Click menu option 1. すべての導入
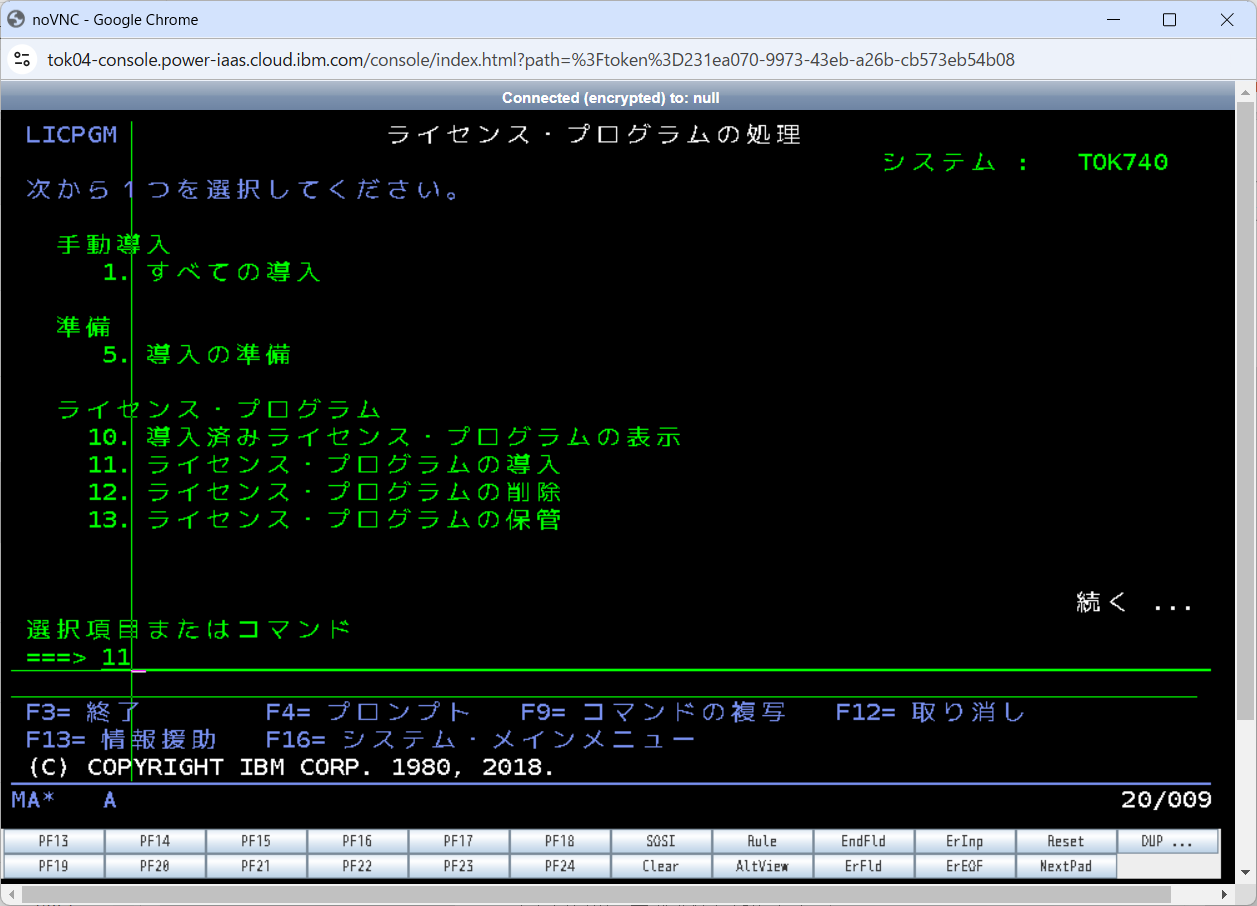 pos(211,272)
